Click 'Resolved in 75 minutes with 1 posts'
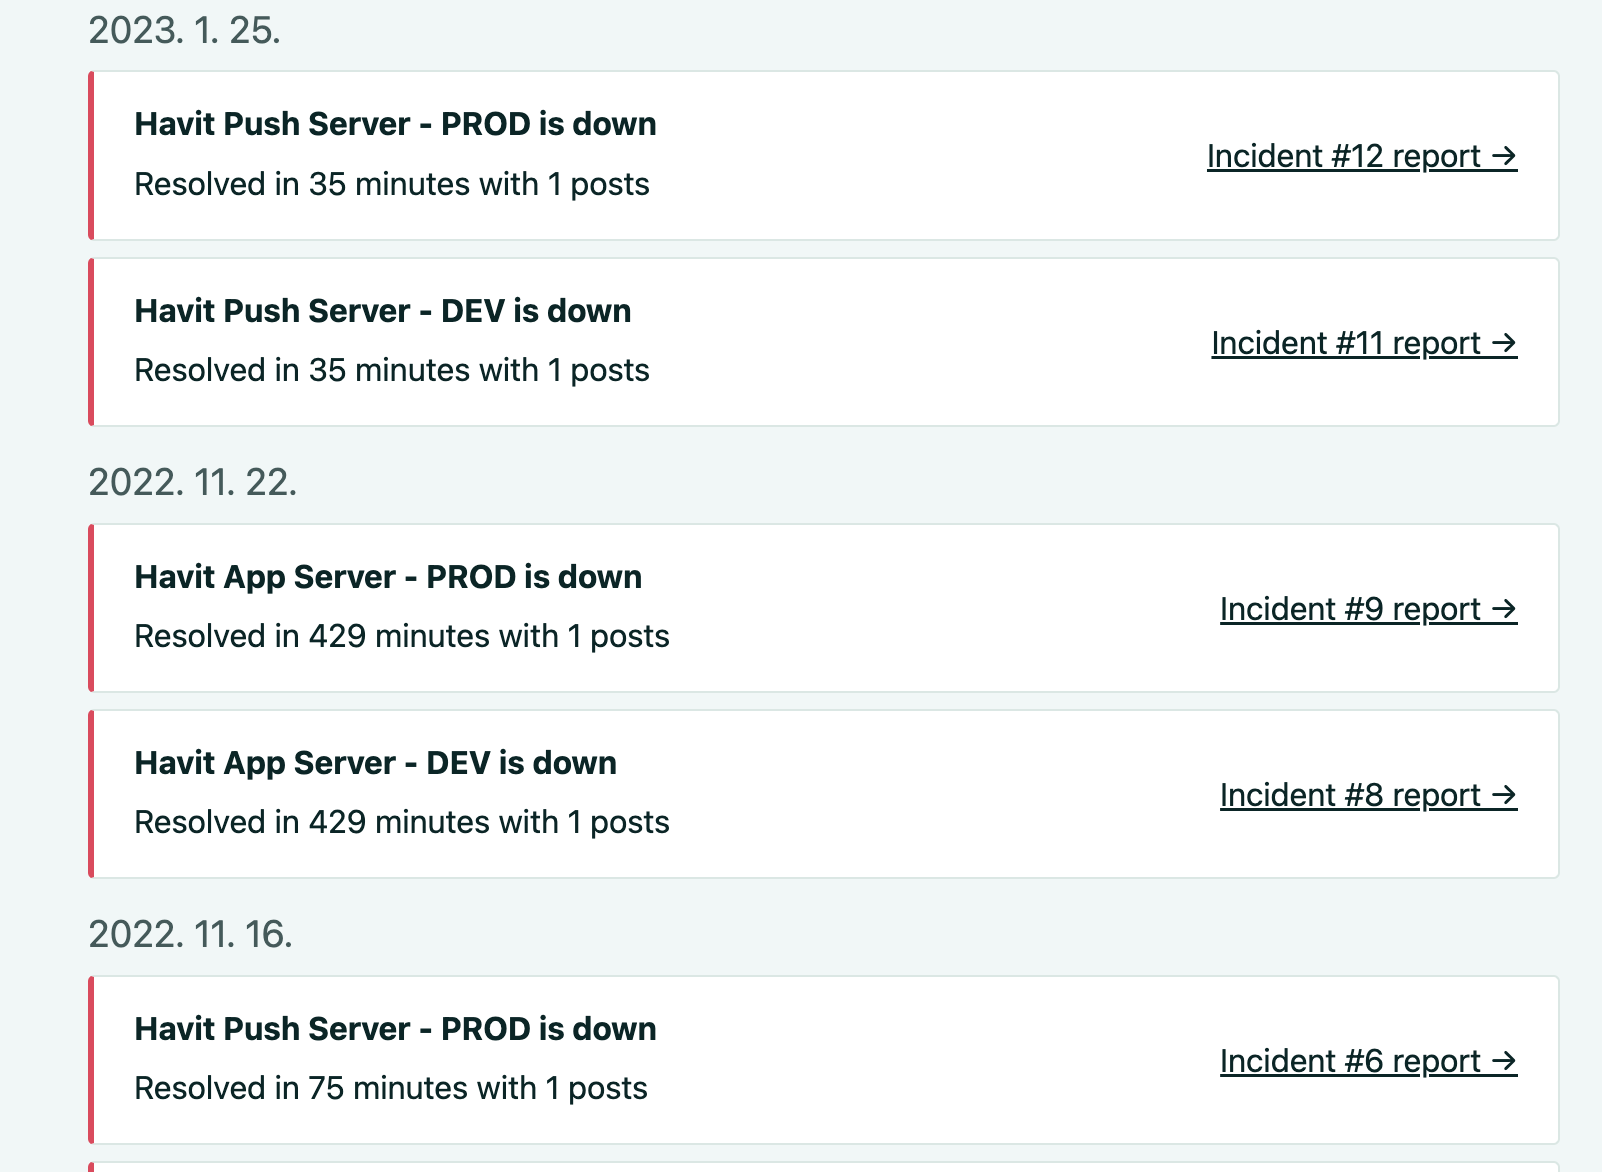1602x1172 pixels. point(391,1088)
